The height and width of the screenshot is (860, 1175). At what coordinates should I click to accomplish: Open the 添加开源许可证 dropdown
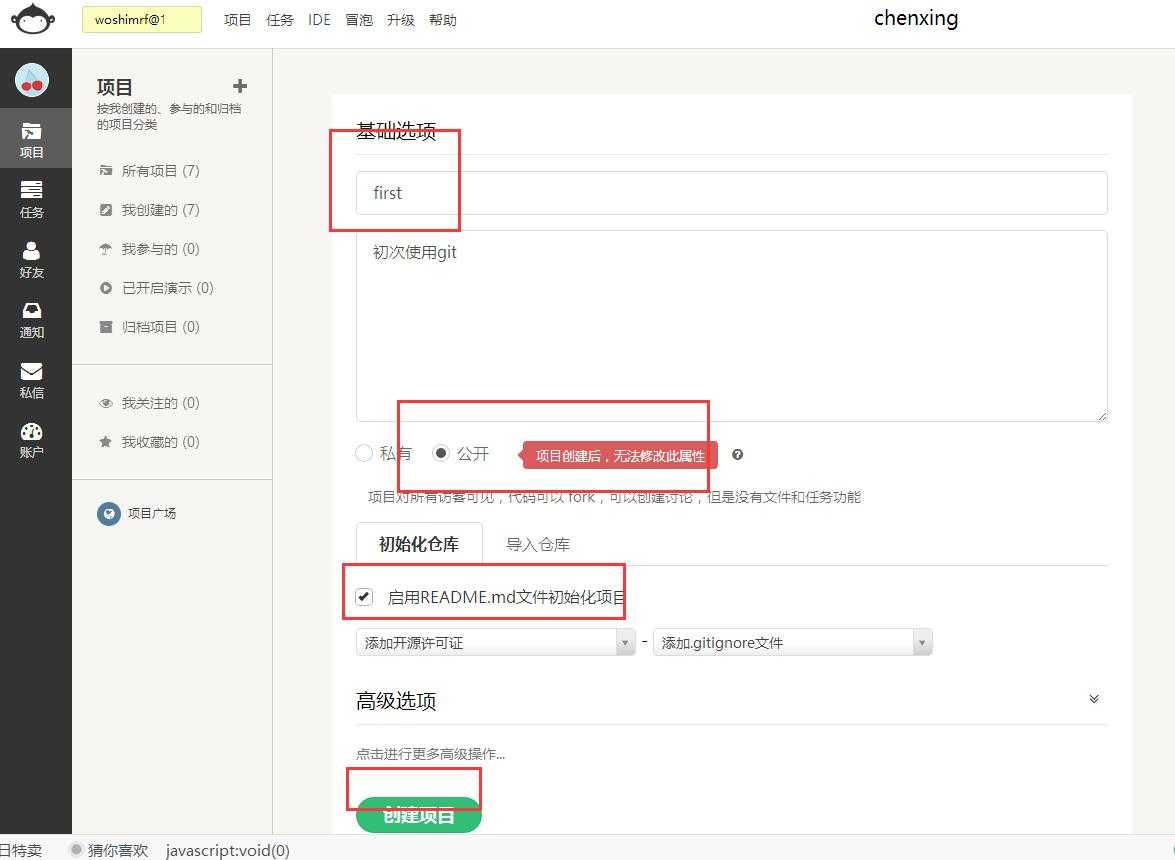click(495, 642)
